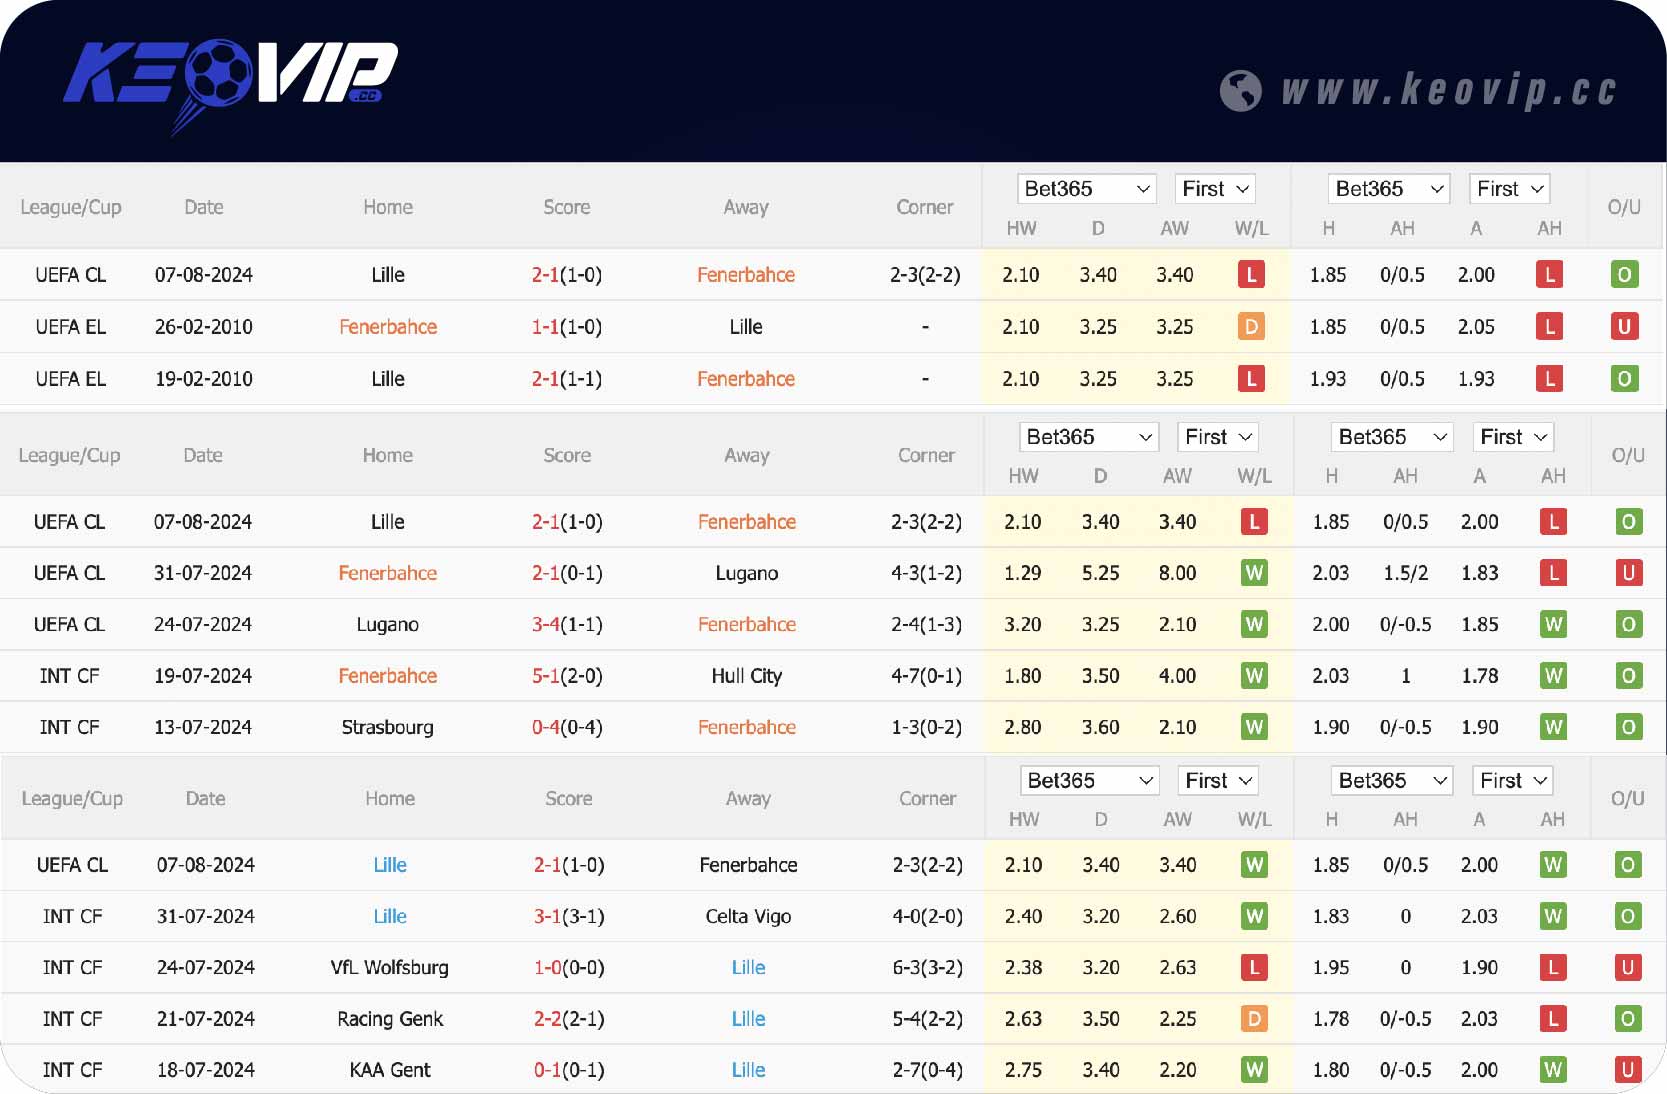
Task: Click green W/L badge in Fenerbahce vs Hull City row
Action: (1254, 676)
